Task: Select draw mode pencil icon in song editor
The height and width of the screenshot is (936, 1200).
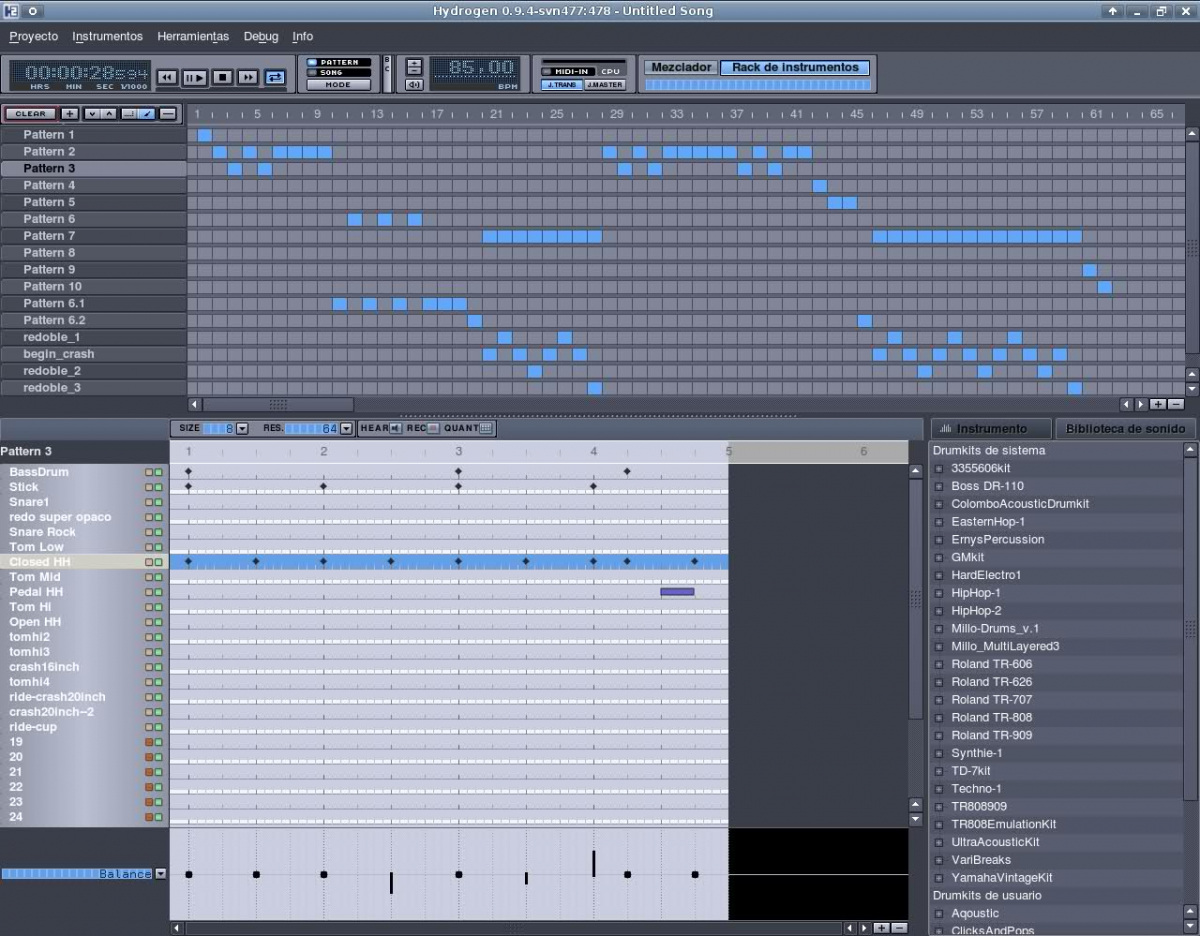Action: point(147,114)
